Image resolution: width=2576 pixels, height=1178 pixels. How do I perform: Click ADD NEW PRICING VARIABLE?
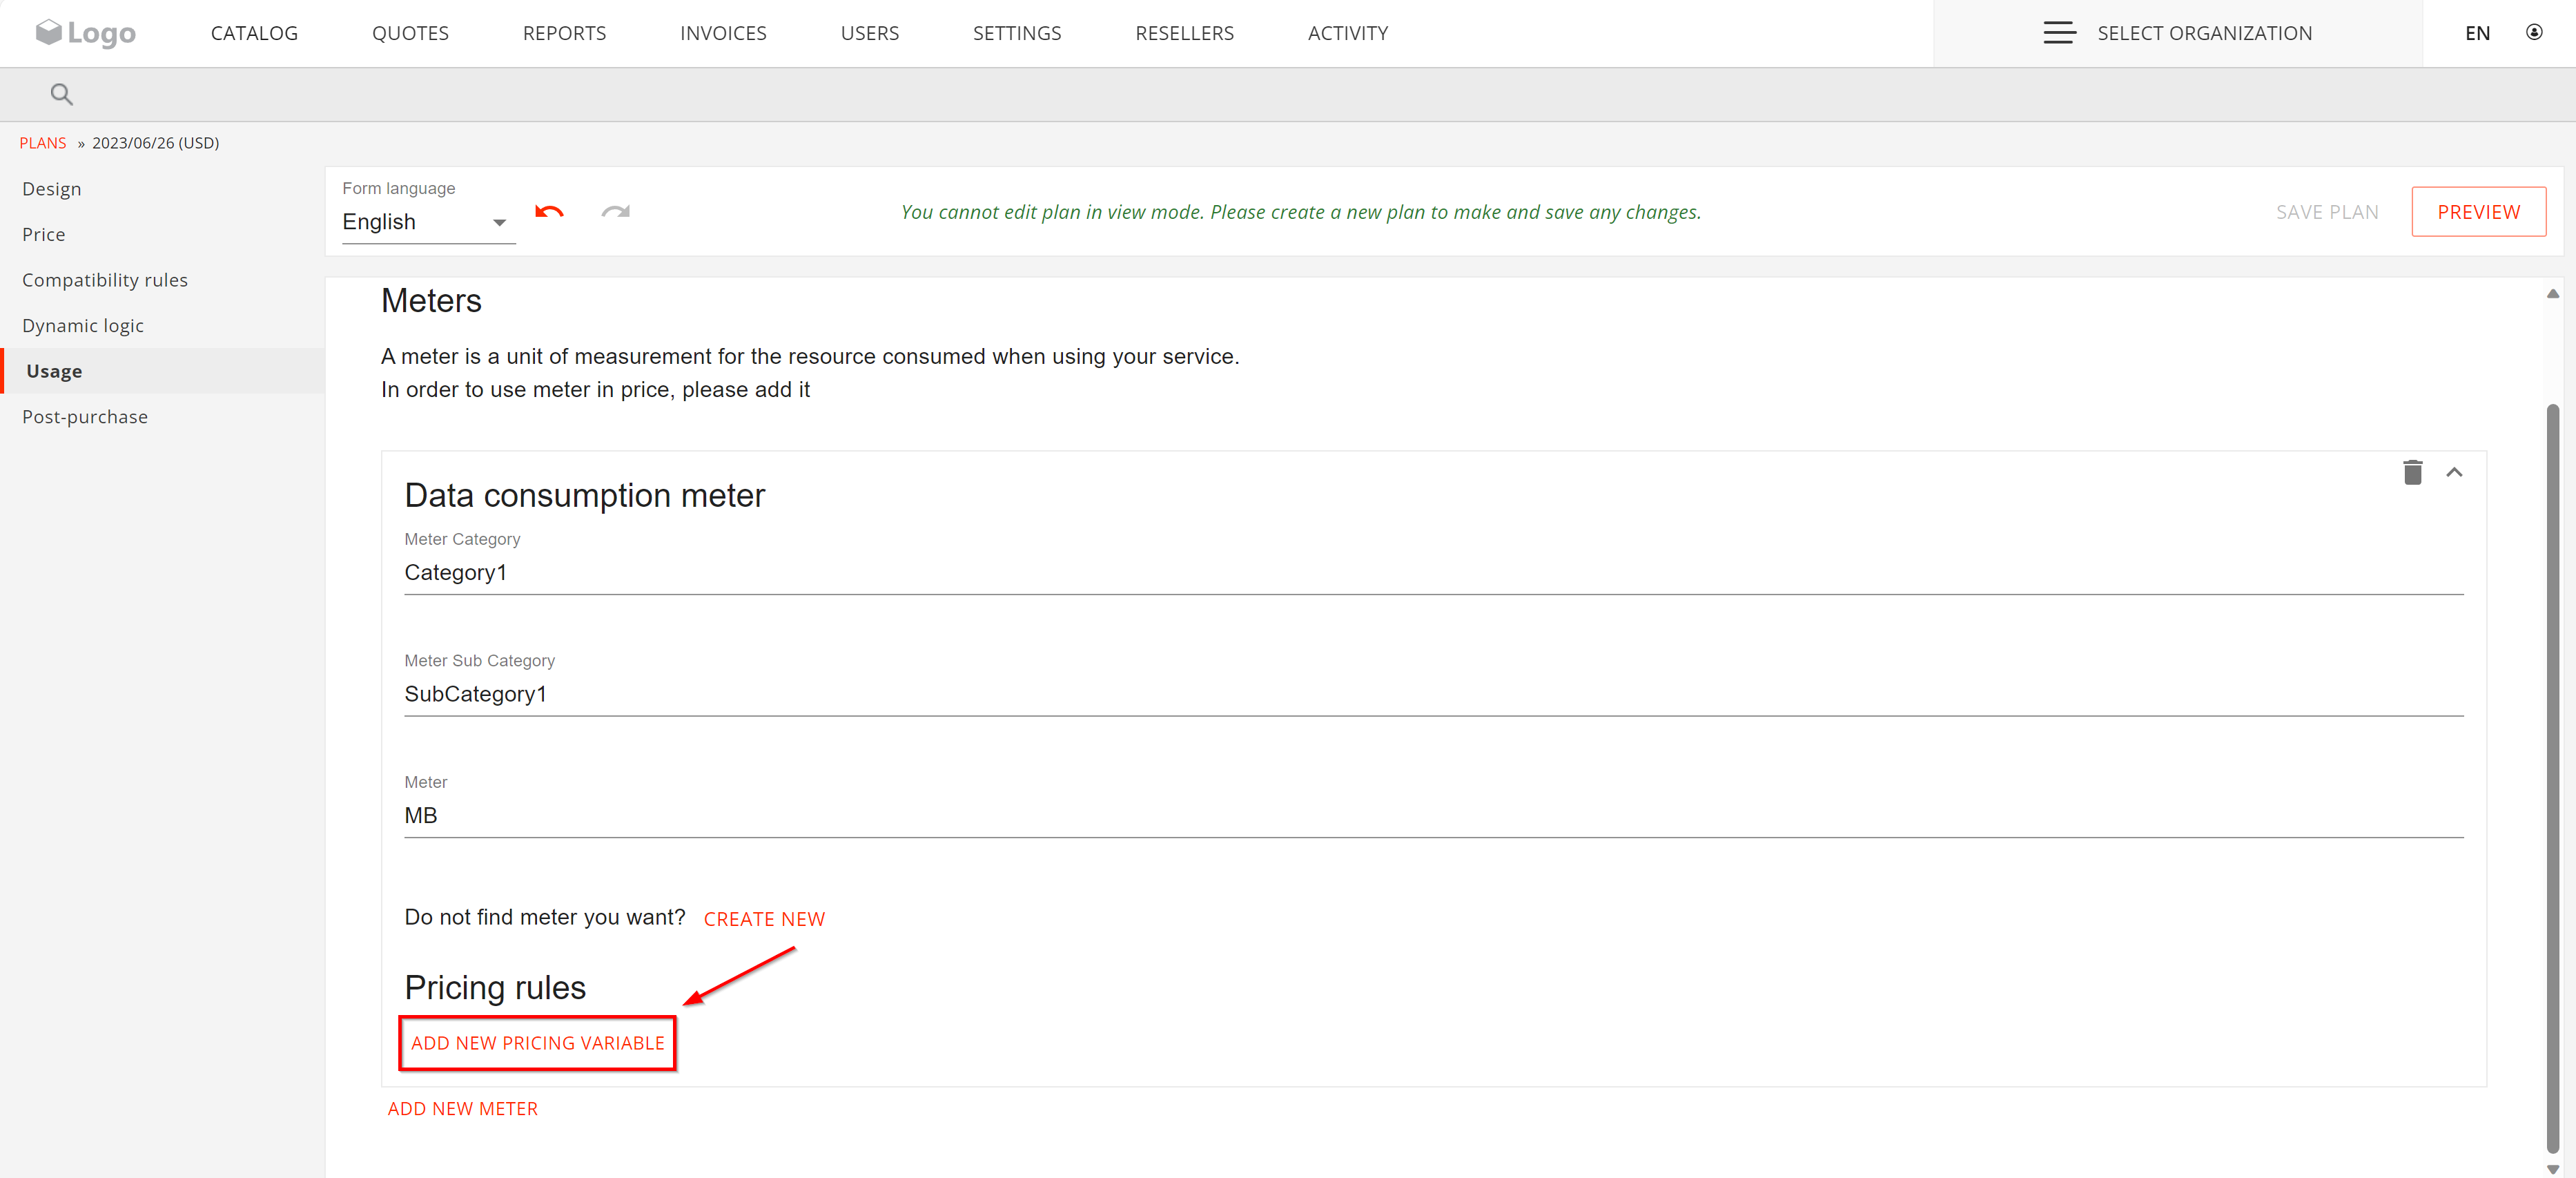(x=537, y=1043)
